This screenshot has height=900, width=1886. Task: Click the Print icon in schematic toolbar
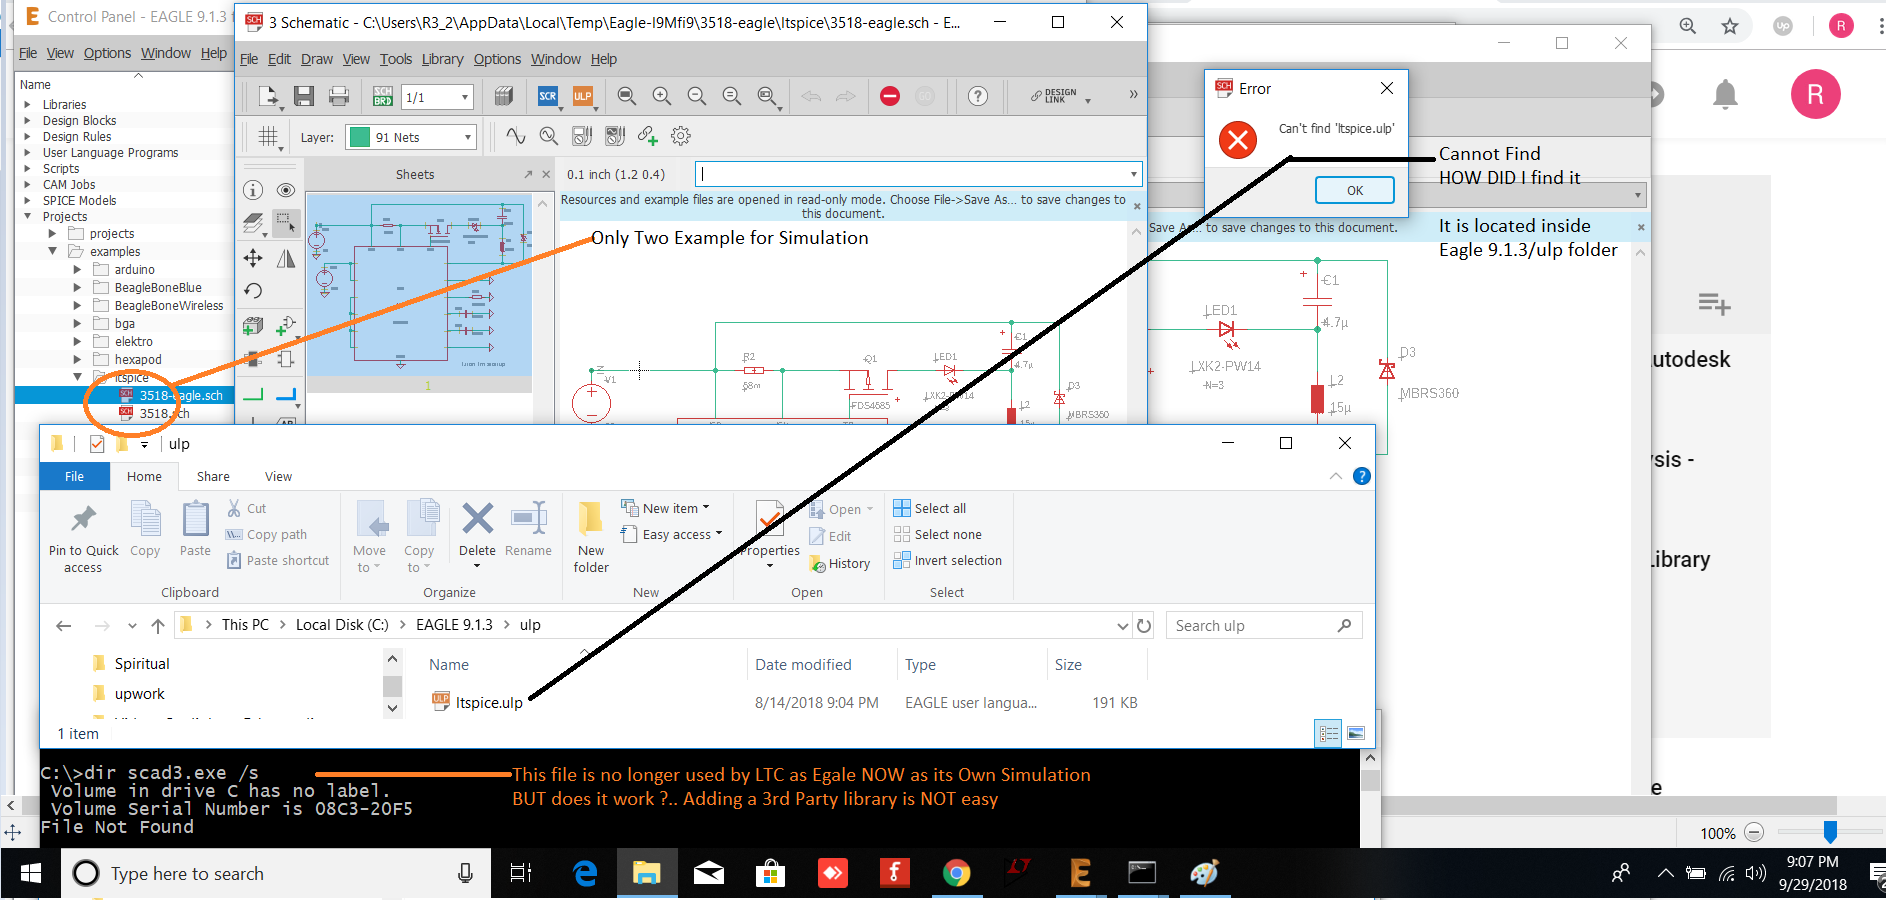pos(339,96)
